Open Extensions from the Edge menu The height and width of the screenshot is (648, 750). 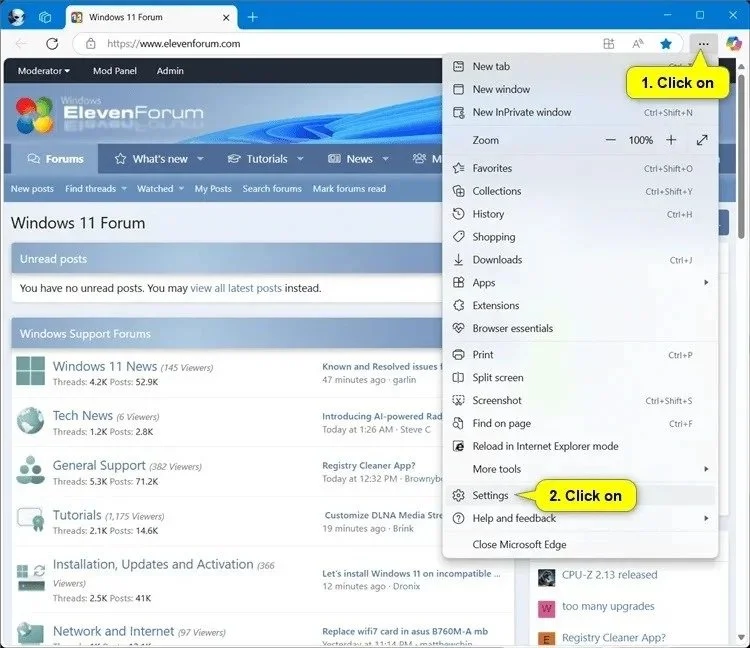click(580, 306)
